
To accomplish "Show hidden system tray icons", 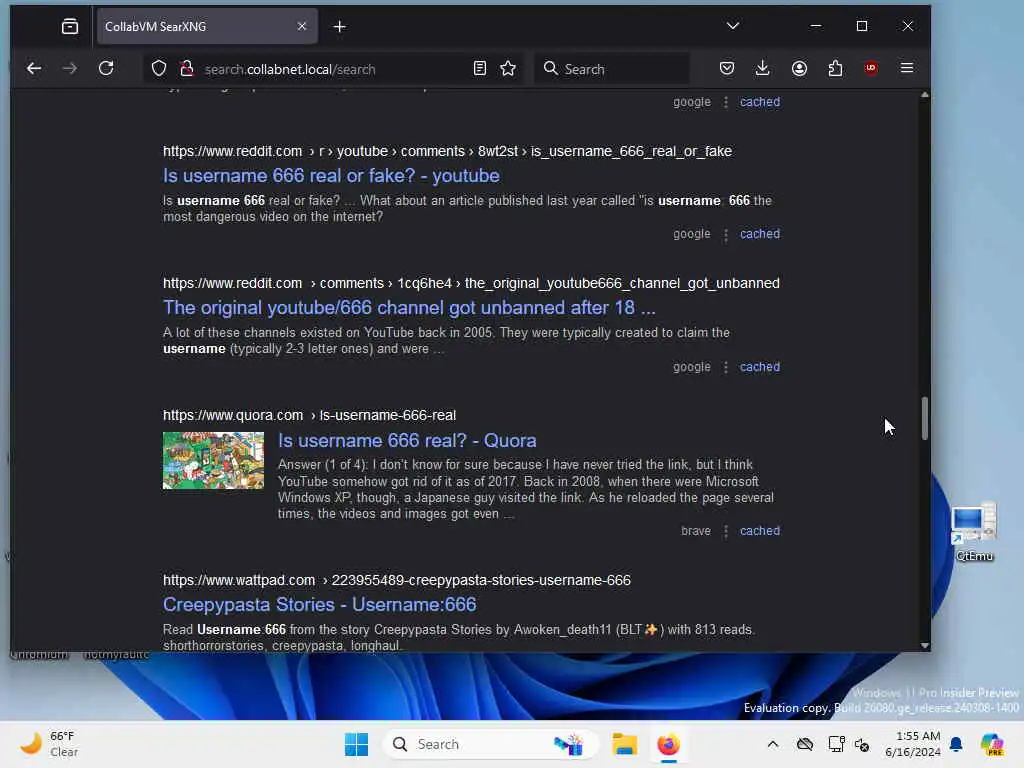I will click(x=773, y=744).
